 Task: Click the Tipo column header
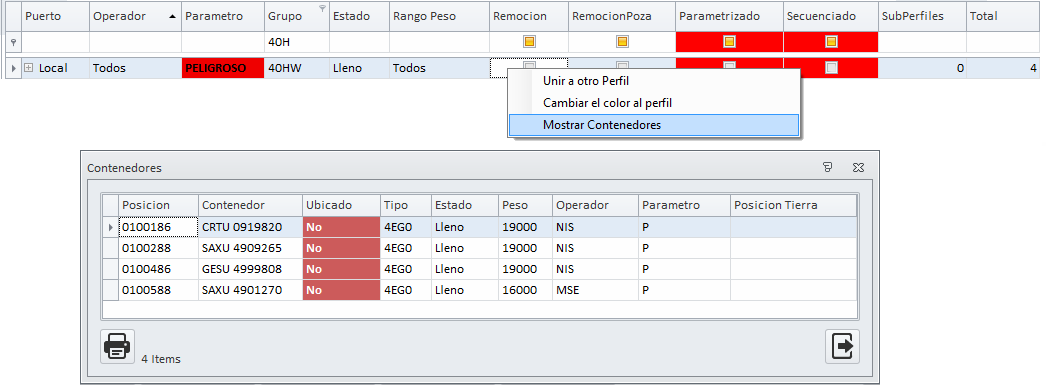pyautogui.click(x=406, y=205)
